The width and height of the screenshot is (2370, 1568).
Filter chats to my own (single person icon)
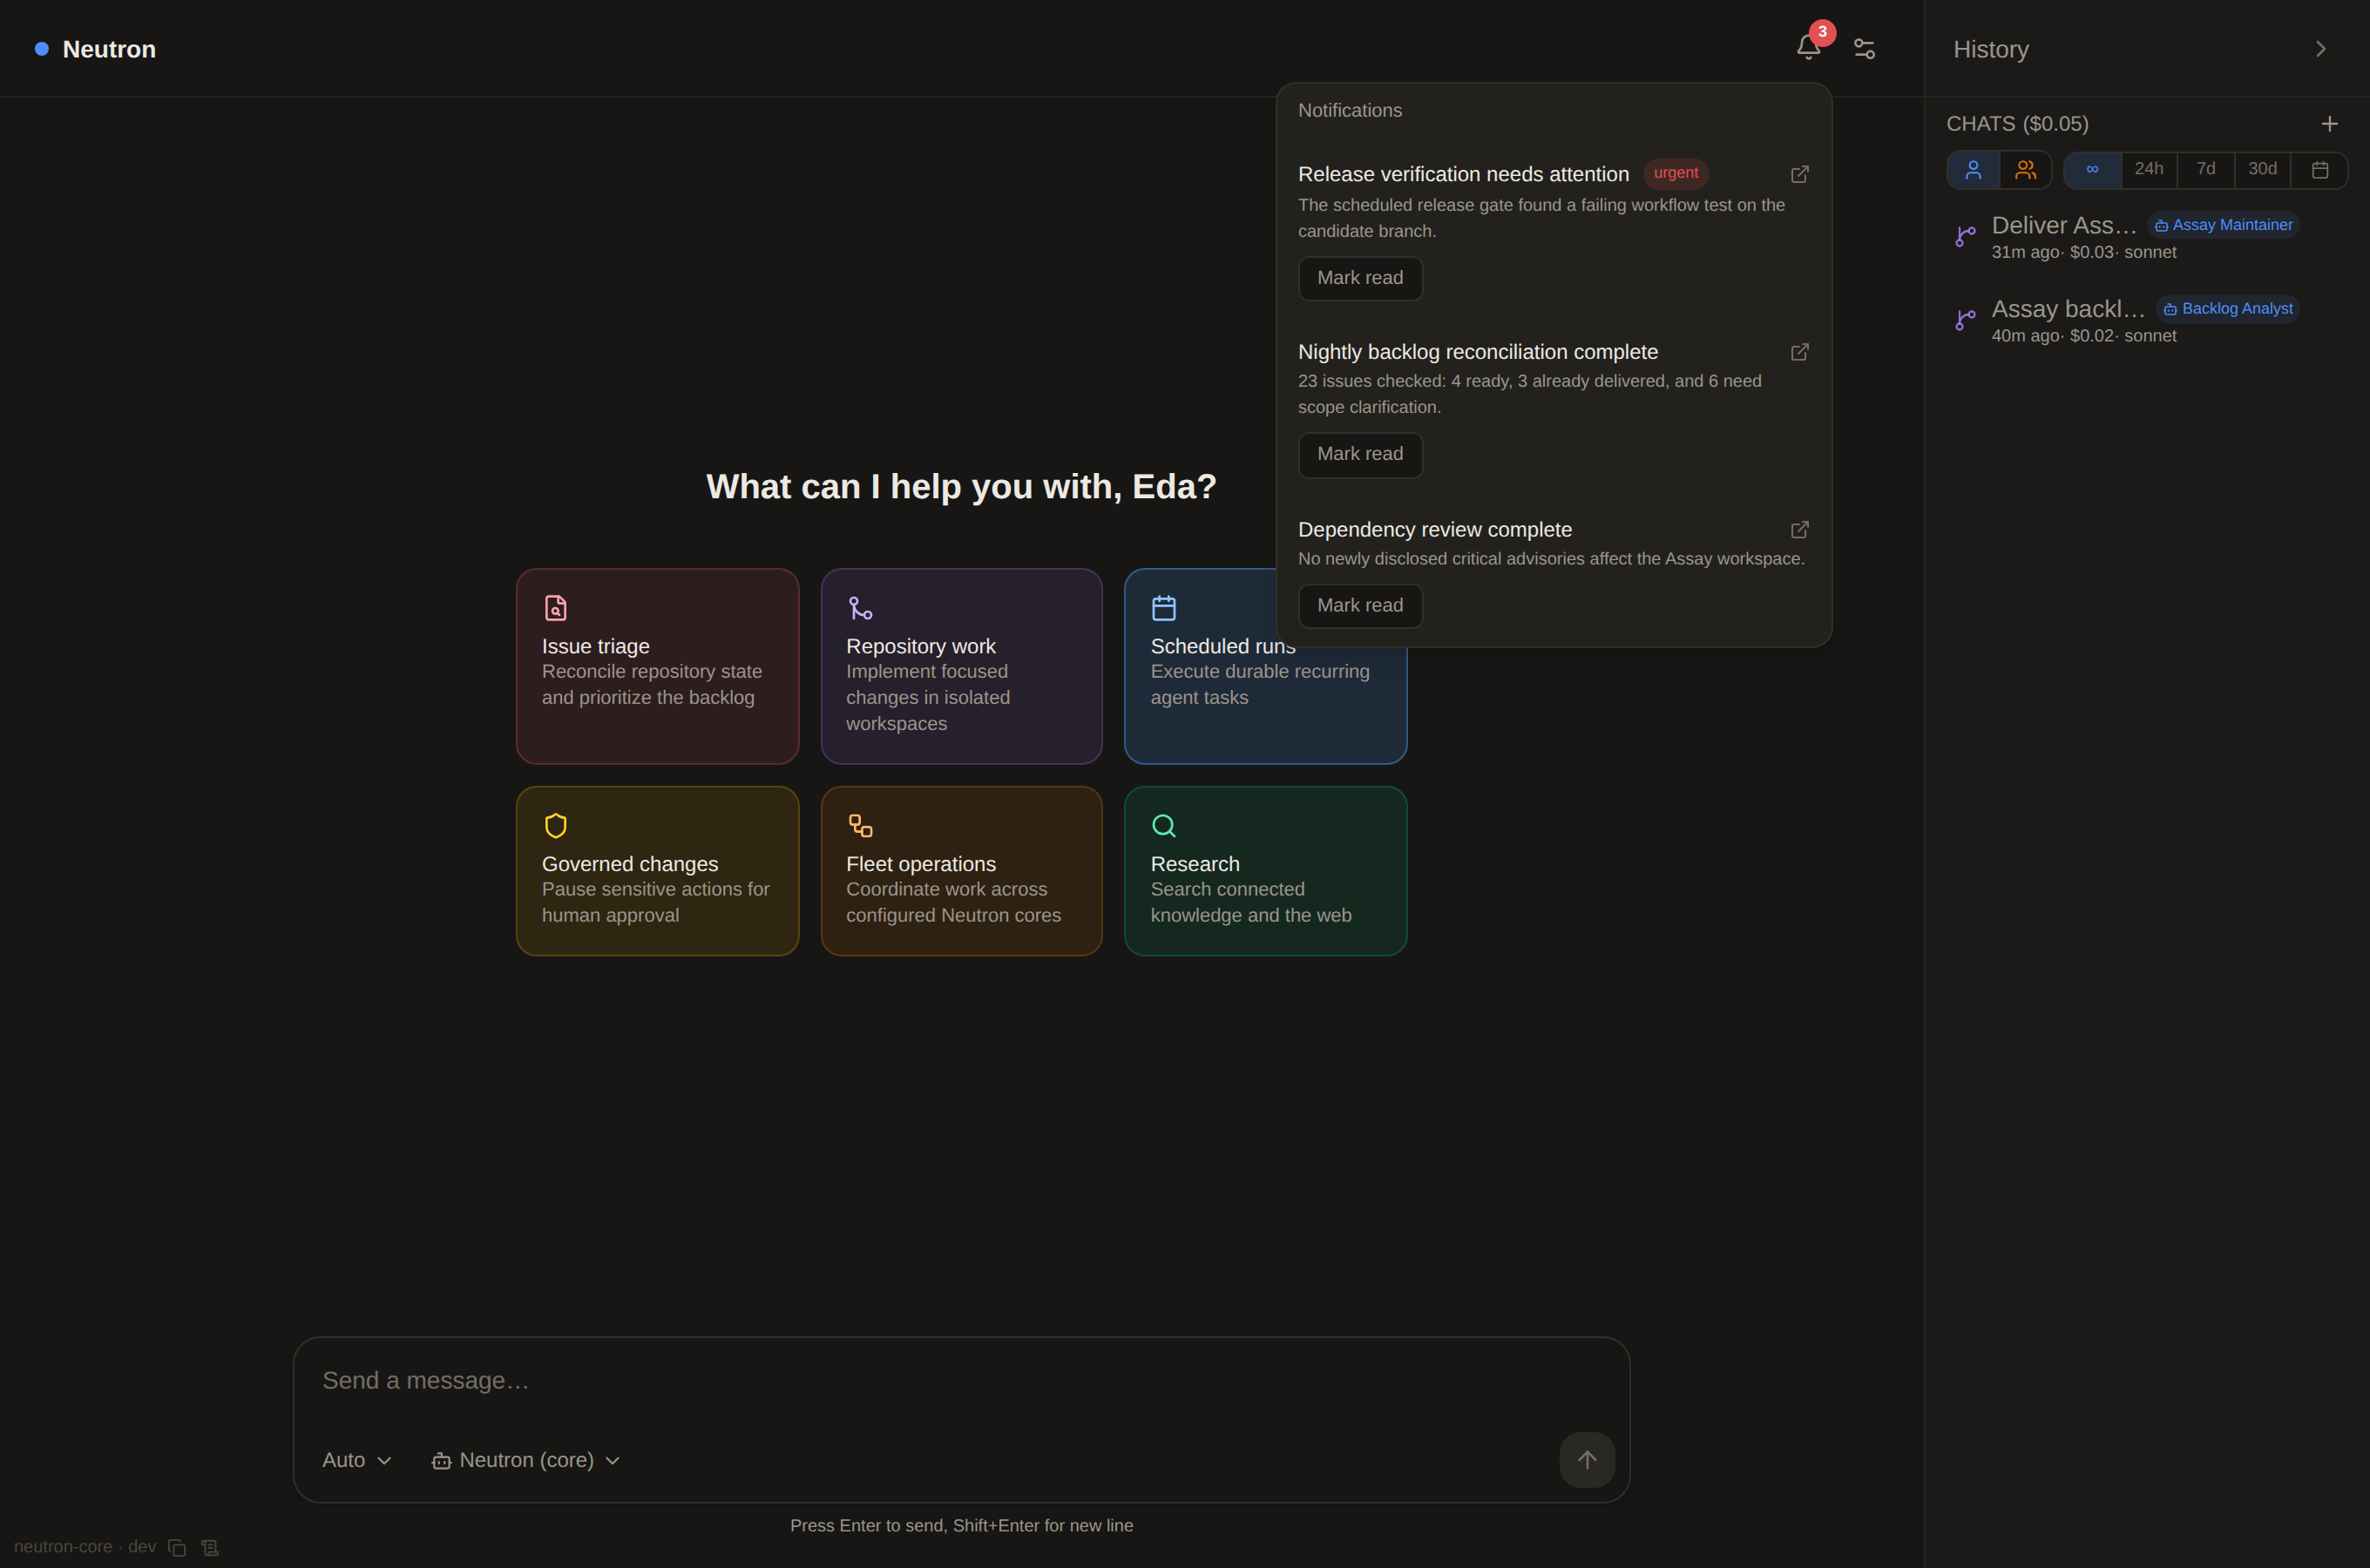tap(1973, 170)
